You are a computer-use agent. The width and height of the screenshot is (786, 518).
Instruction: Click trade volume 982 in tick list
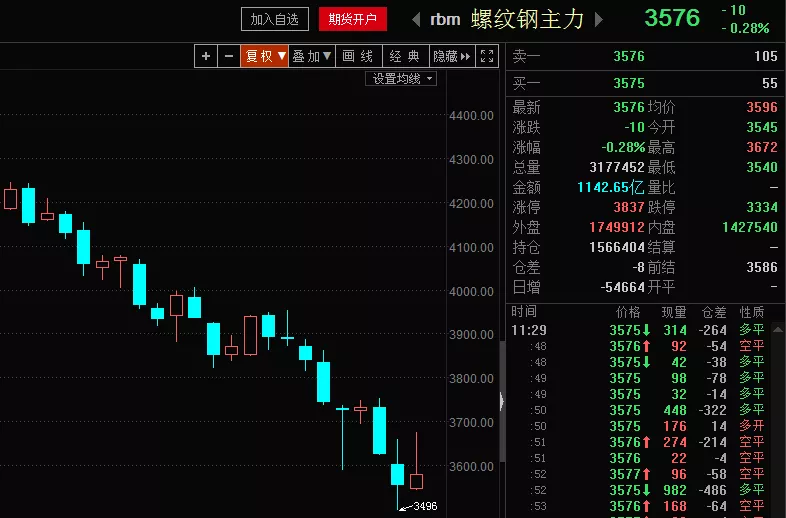(x=675, y=490)
